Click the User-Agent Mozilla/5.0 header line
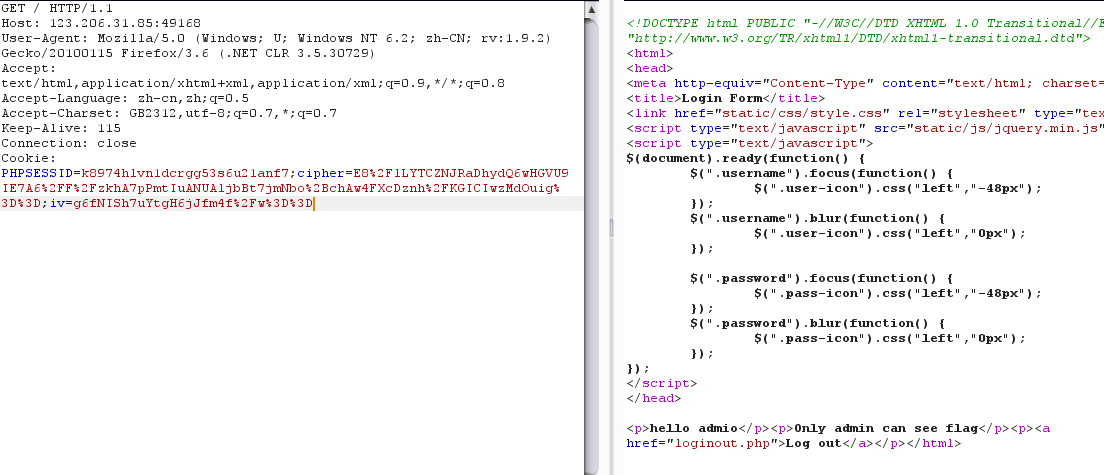The width and height of the screenshot is (1104, 475). coord(276,38)
